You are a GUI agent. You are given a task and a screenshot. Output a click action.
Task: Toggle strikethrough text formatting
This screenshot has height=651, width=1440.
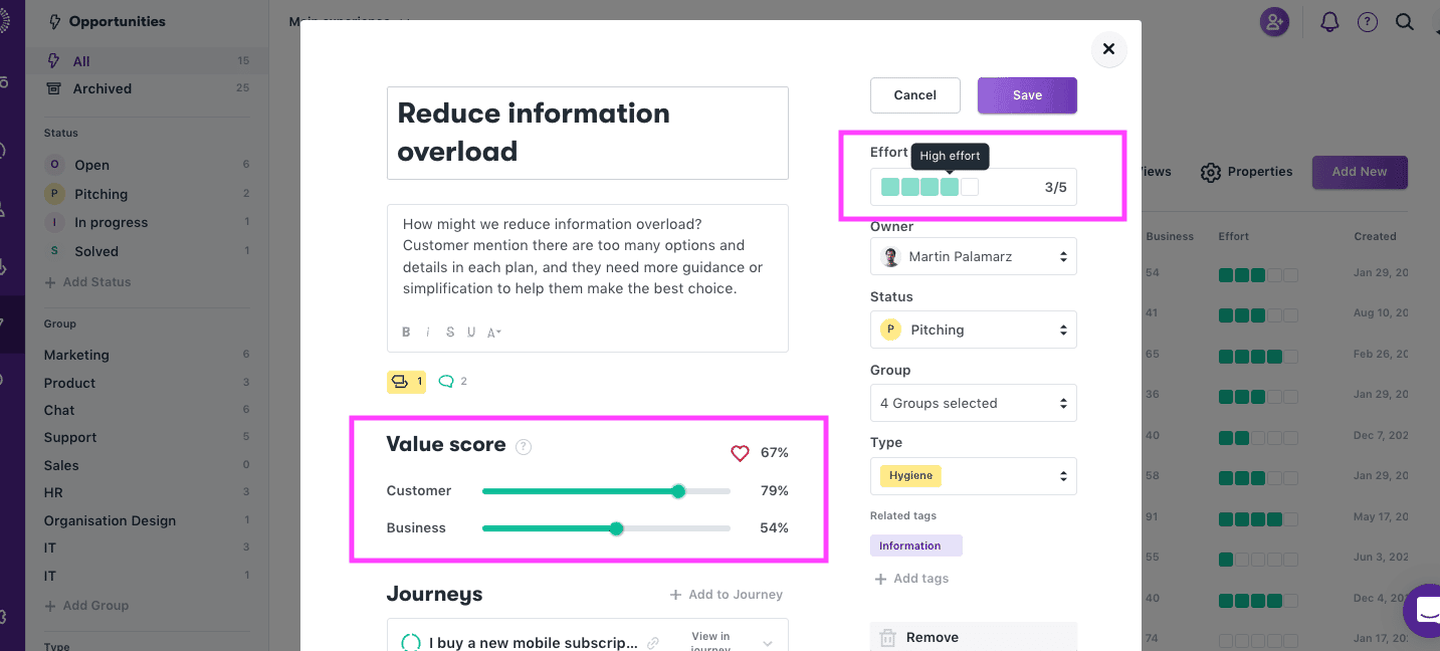click(450, 332)
